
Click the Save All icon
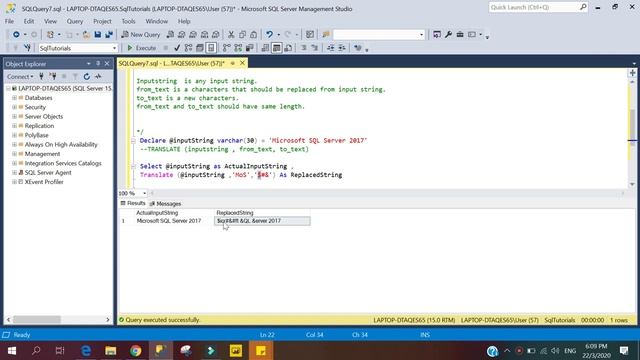pos(109,35)
